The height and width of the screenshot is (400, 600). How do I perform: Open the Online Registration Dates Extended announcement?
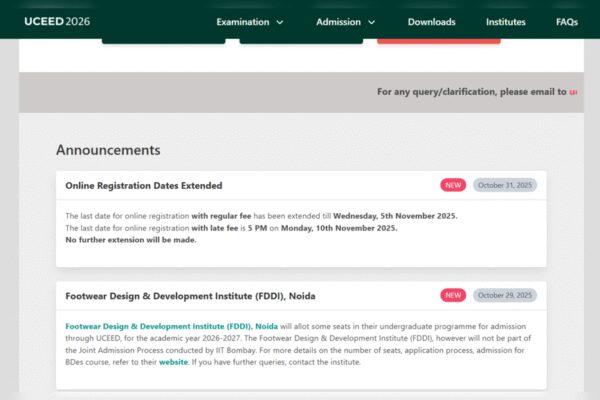pyautogui.click(x=144, y=186)
